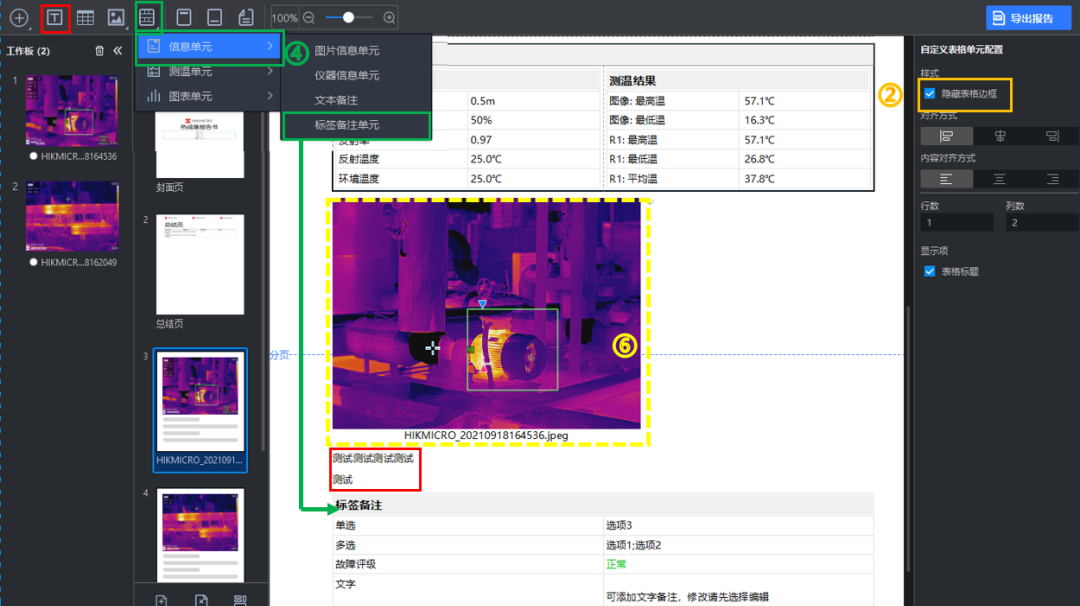Viewport: 1080px width, 606px height.
Task: Click the insert image toolbar icon
Action: click(116, 18)
